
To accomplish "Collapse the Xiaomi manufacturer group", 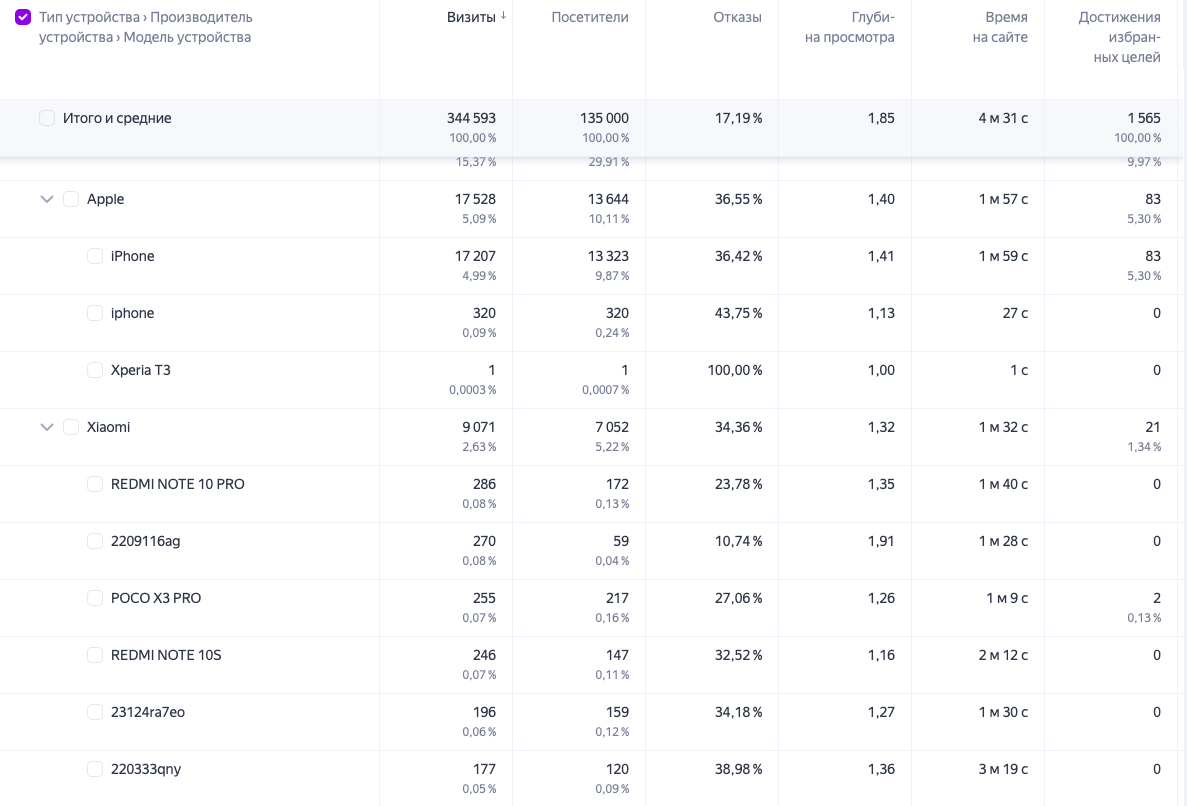I will tap(46, 427).
